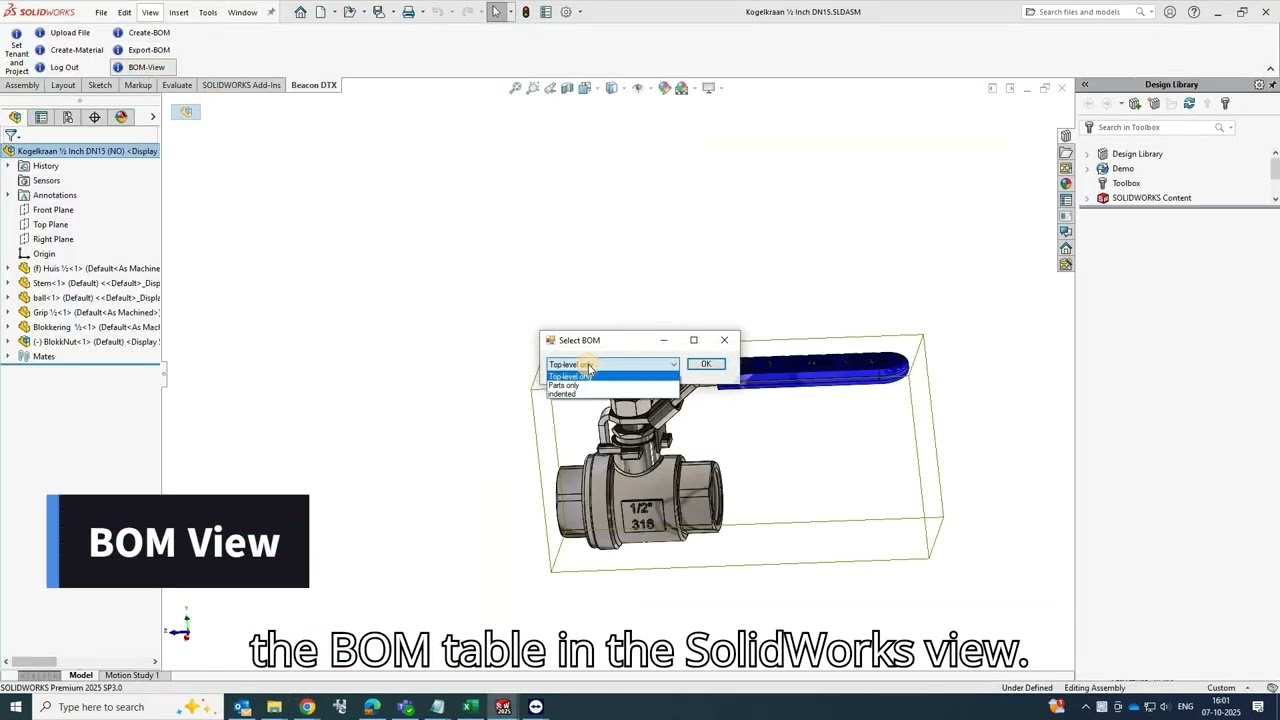Expand Design Library folder in task pane
This screenshot has height=720, width=1280.
click(1087, 154)
